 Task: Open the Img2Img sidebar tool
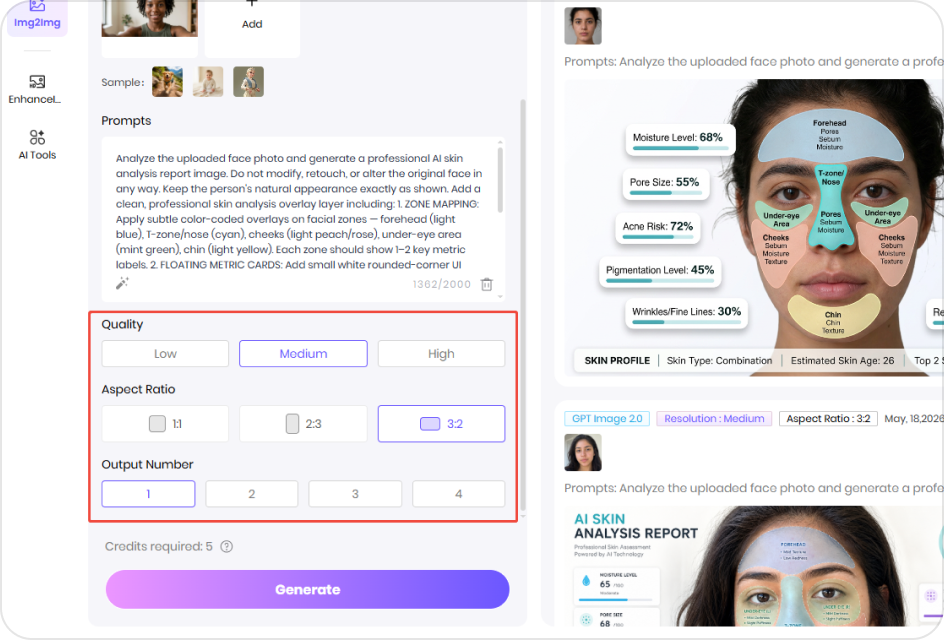pos(37,17)
